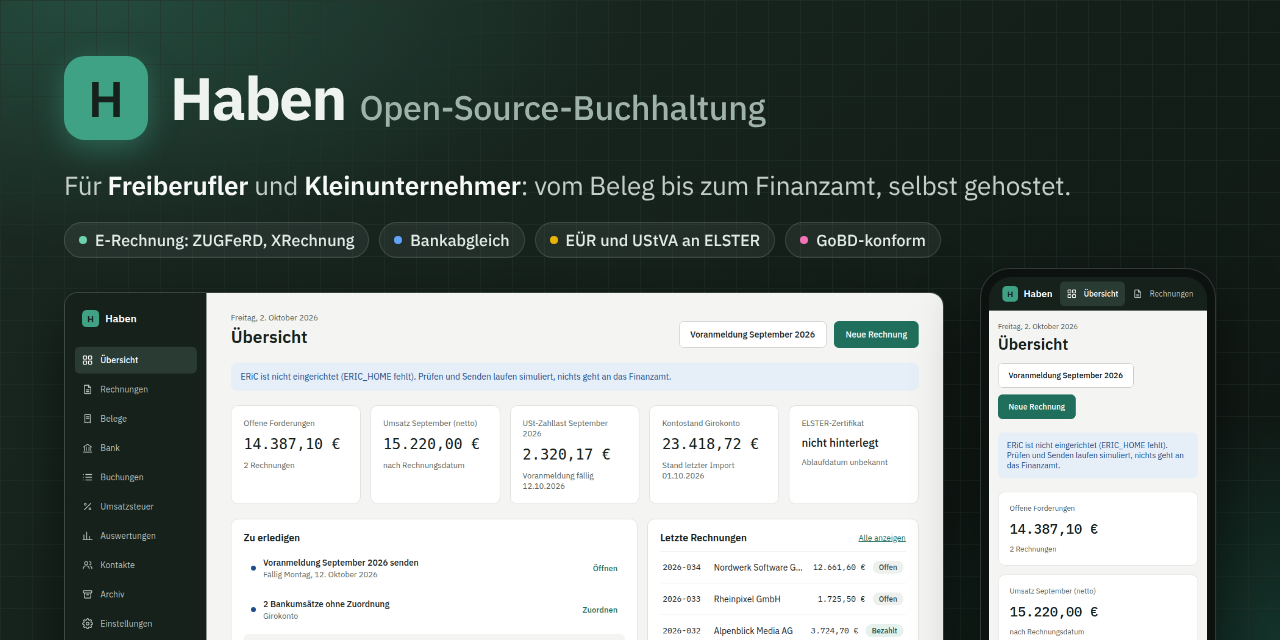This screenshot has height=640, width=1280.
Task: Click the Öffnen link for Voranmeldung task
Action: pos(605,568)
